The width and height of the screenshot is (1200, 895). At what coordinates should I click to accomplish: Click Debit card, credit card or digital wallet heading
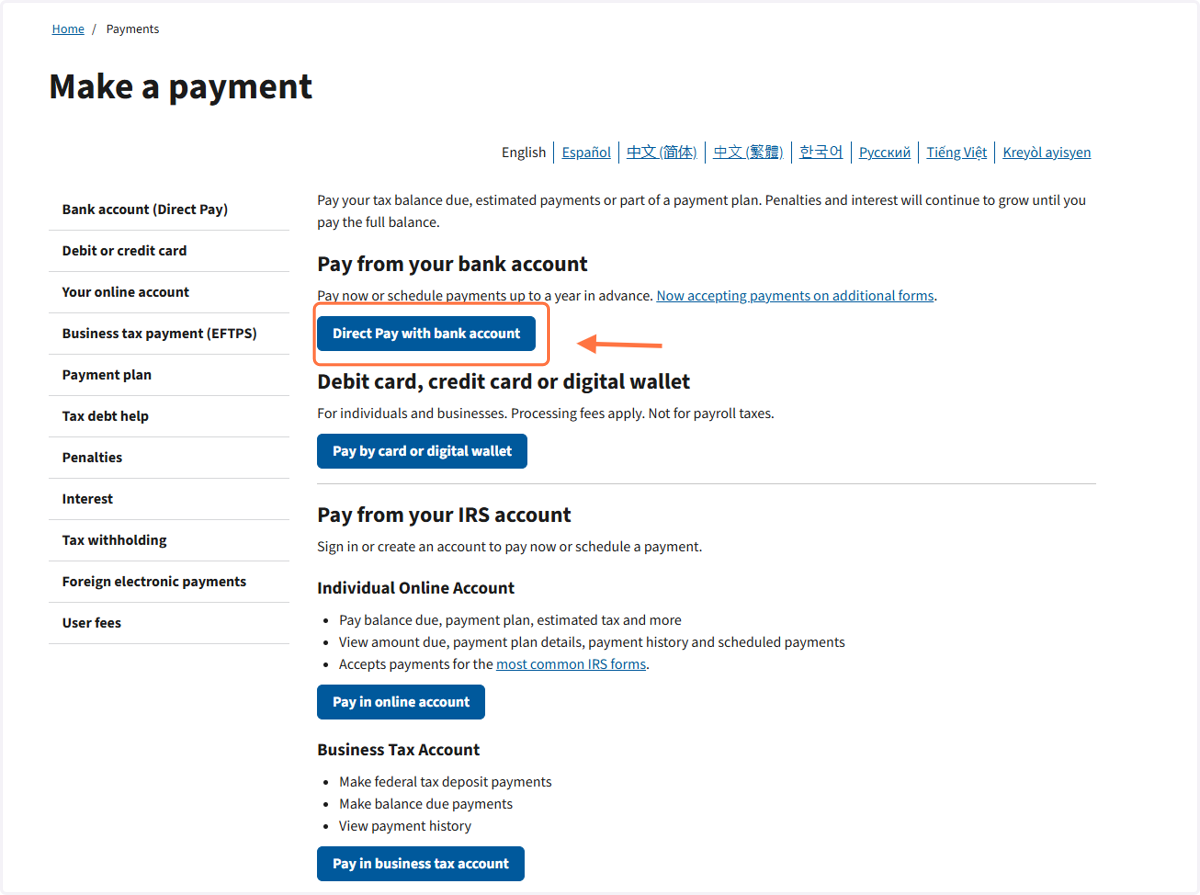pyautogui.click(x=504, y=381)
